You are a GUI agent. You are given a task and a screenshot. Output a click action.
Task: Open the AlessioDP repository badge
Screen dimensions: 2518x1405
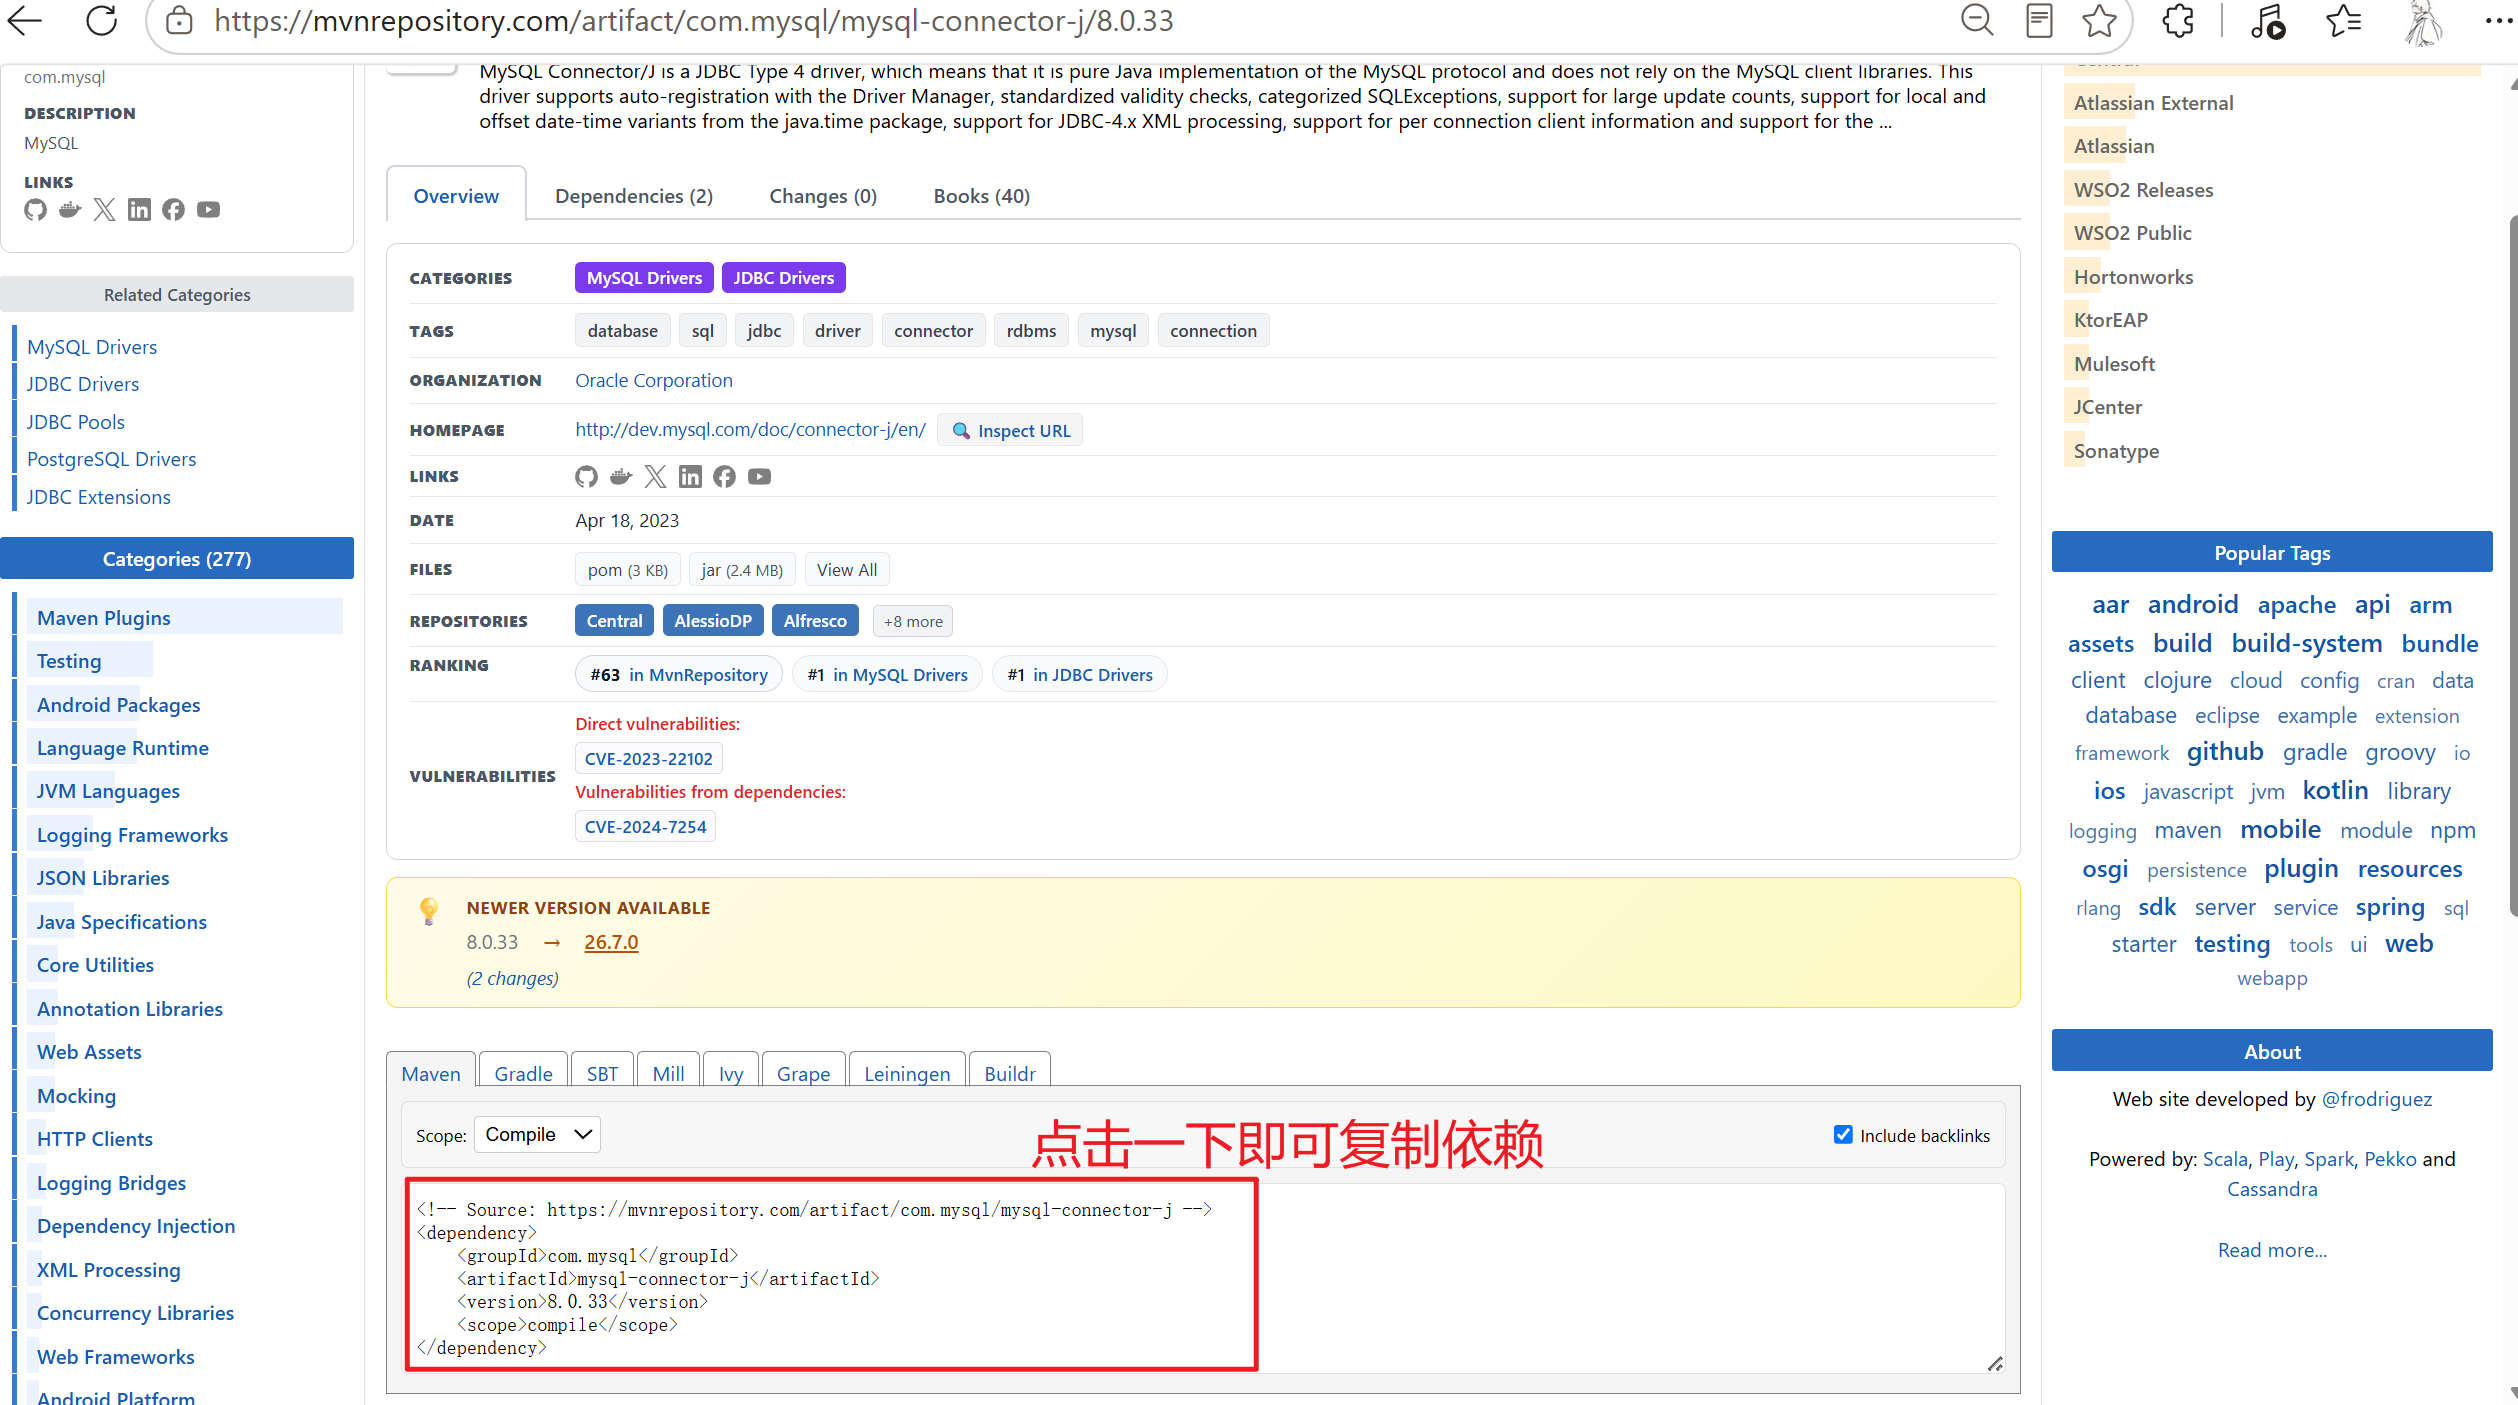pos(712,621)
